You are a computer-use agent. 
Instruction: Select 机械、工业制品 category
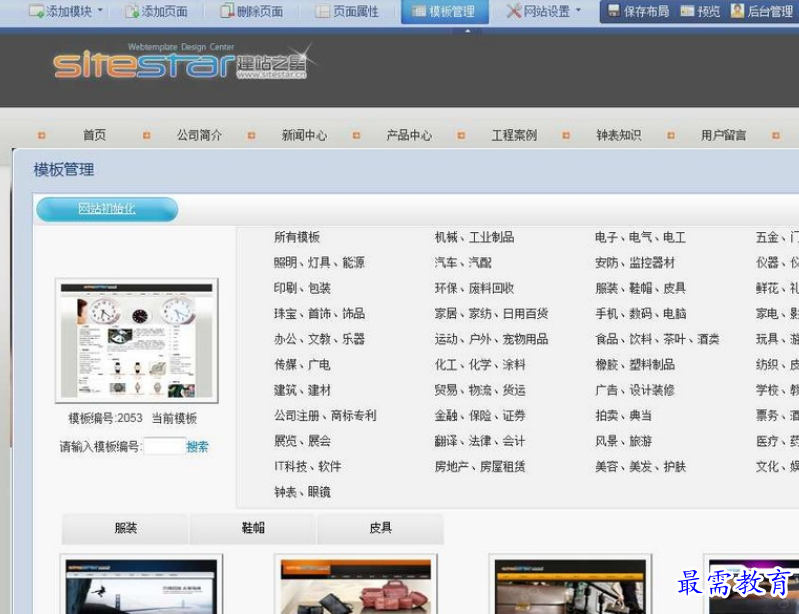point(474,237)
